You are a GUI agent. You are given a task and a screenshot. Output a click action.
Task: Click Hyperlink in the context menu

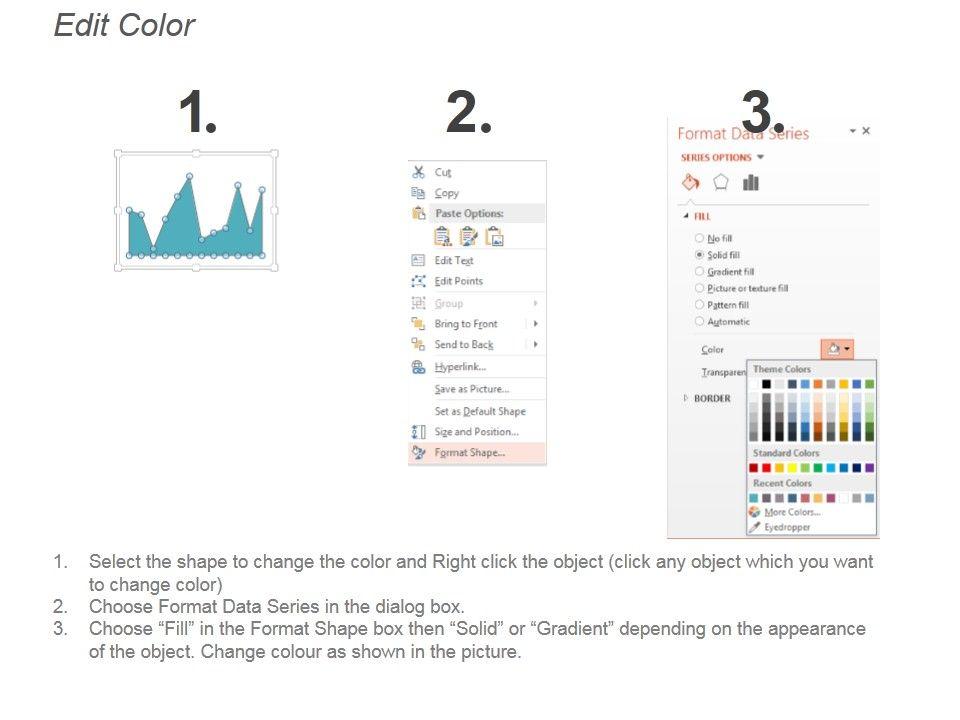pyautogui.click(x=460, y=367)
